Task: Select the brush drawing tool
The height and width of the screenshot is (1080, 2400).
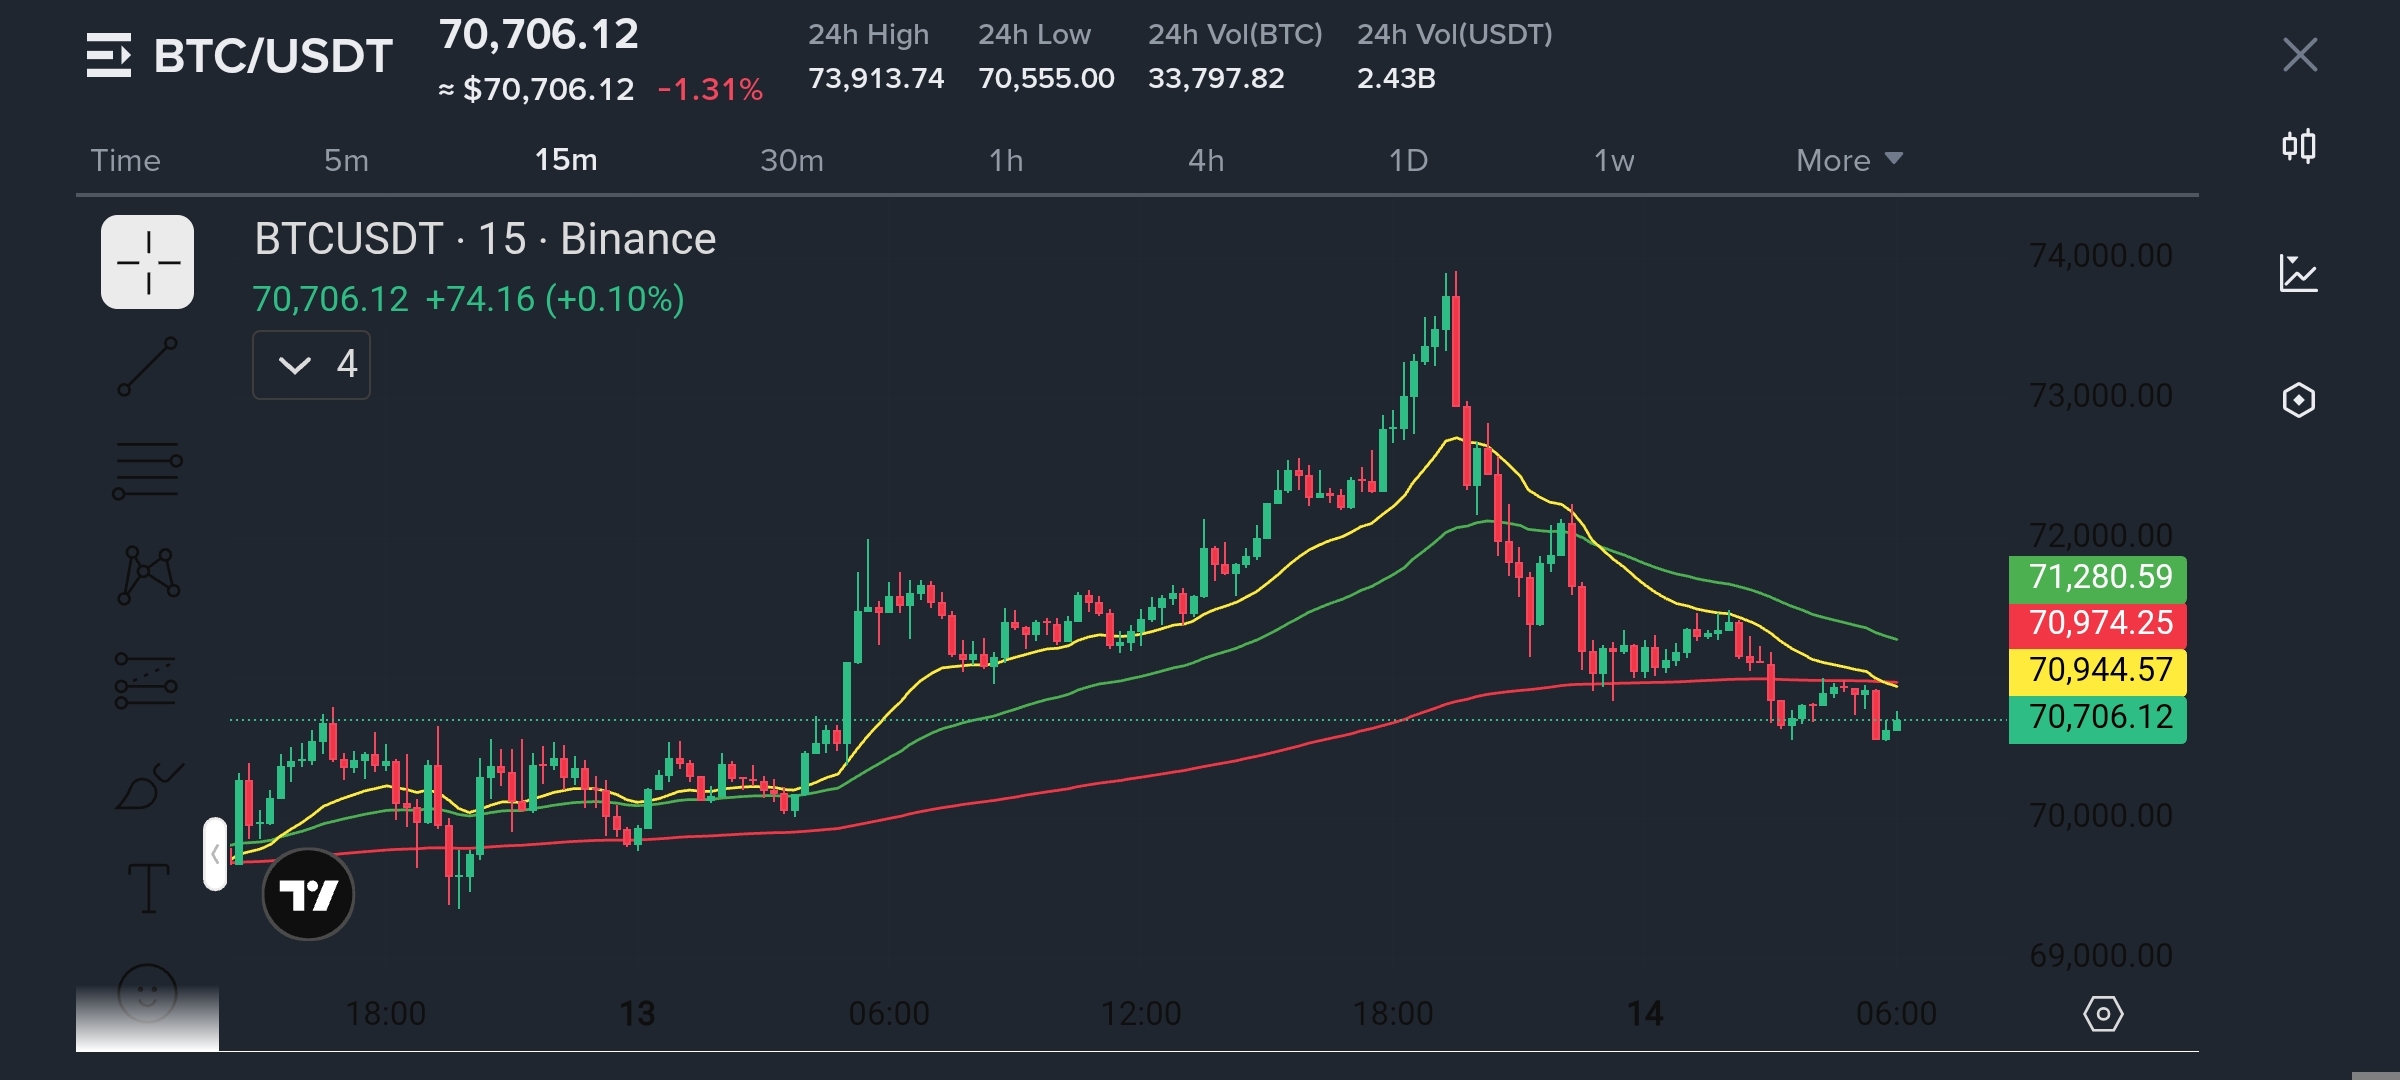Action: tap(148, 787)
